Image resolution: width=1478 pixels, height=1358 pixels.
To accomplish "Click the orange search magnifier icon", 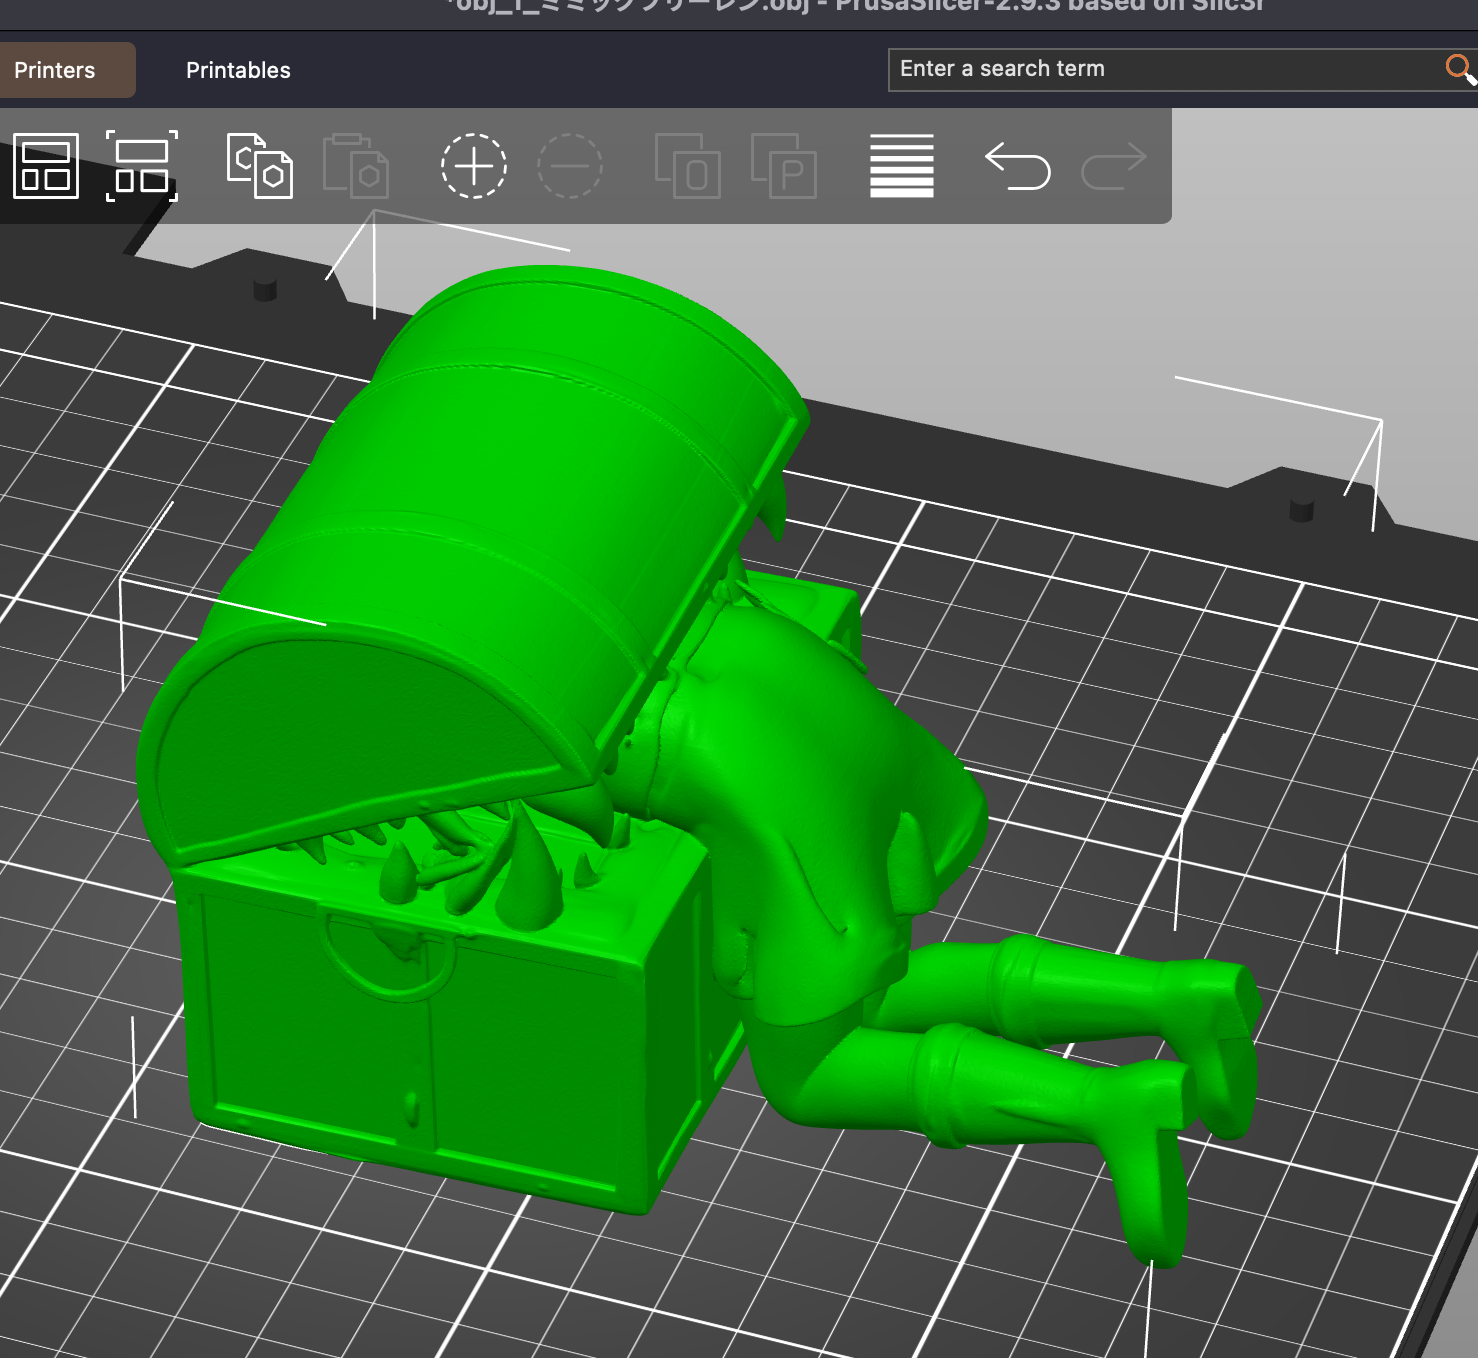I will click(x=1459, y=69).
